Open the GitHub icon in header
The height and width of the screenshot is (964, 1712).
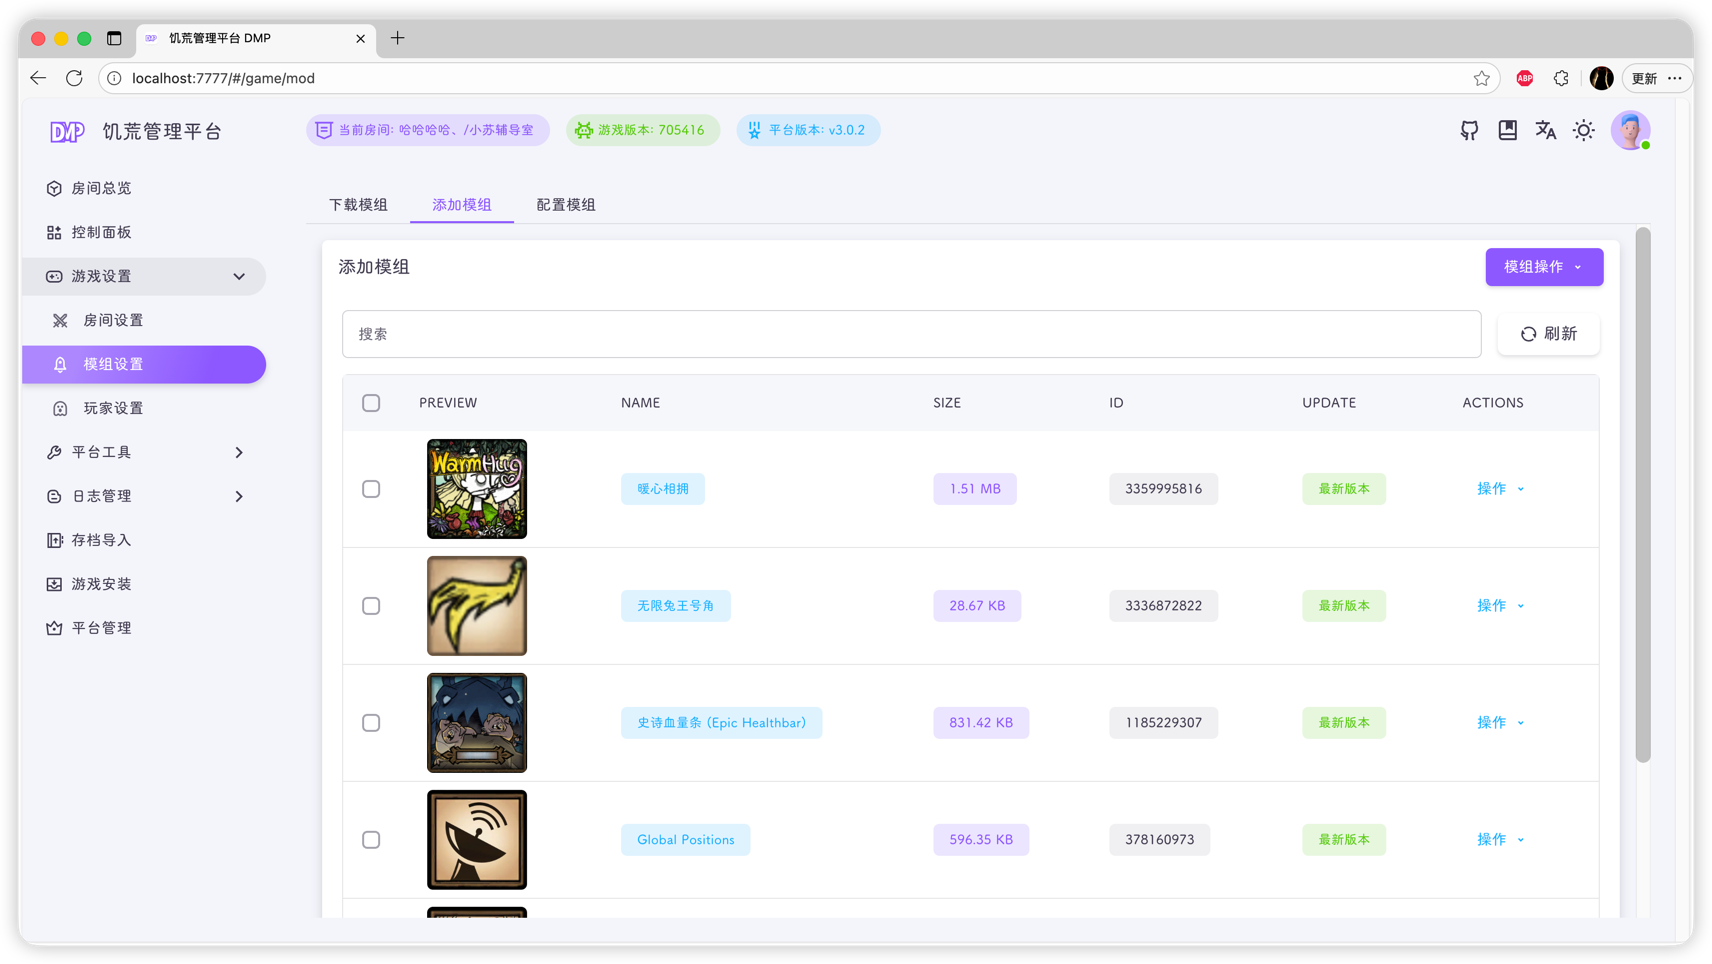click(1469, 130)
